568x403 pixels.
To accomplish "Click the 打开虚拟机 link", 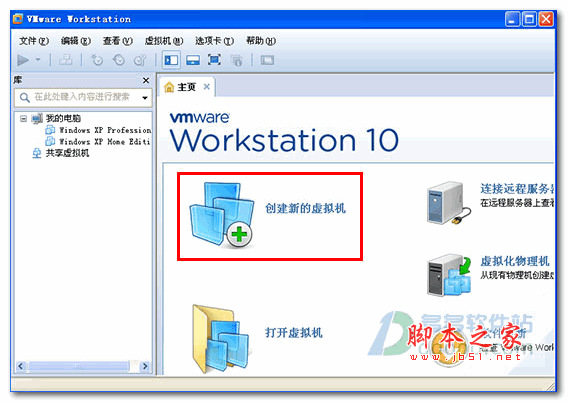I will pyautogui.click(x=294, y=332).
